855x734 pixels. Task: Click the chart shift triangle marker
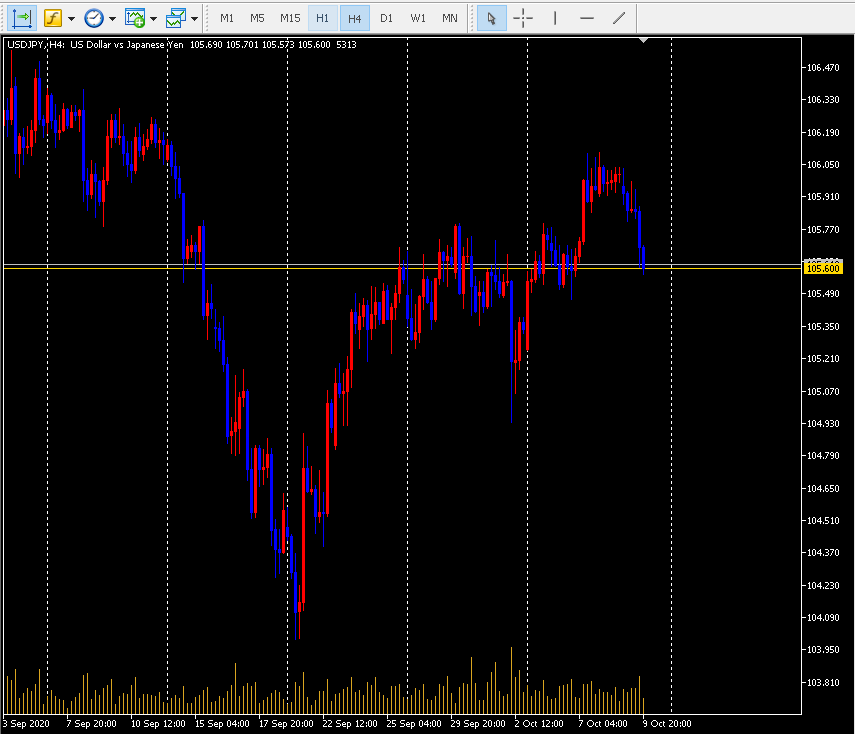(x=645, y=40)
